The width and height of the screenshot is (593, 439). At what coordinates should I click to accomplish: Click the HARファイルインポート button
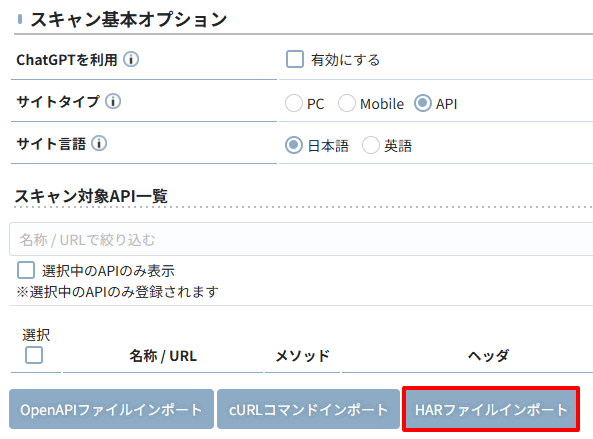(x=491, y=409)
